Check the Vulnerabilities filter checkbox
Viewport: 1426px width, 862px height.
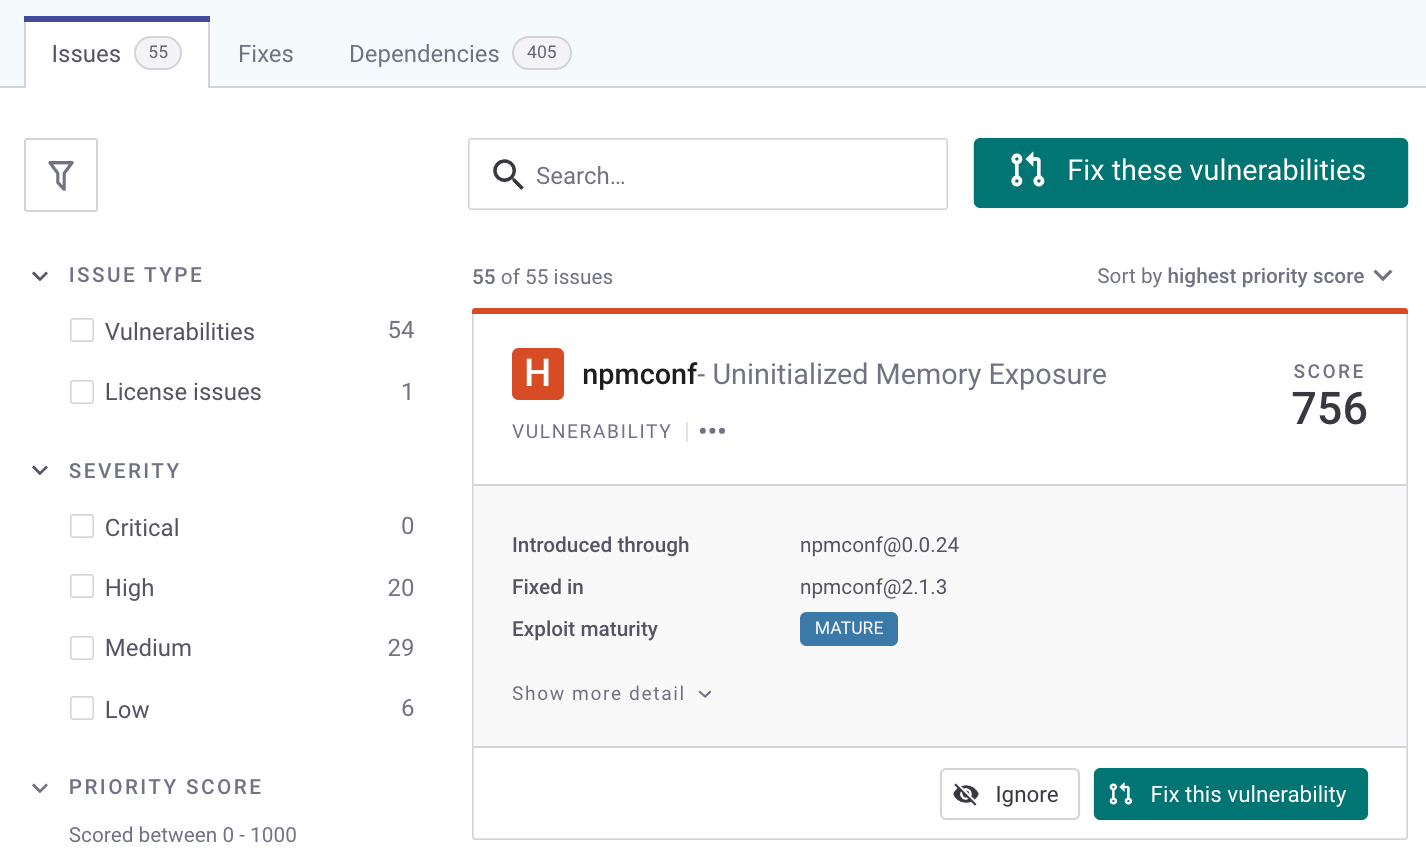(x=81, y=330)
